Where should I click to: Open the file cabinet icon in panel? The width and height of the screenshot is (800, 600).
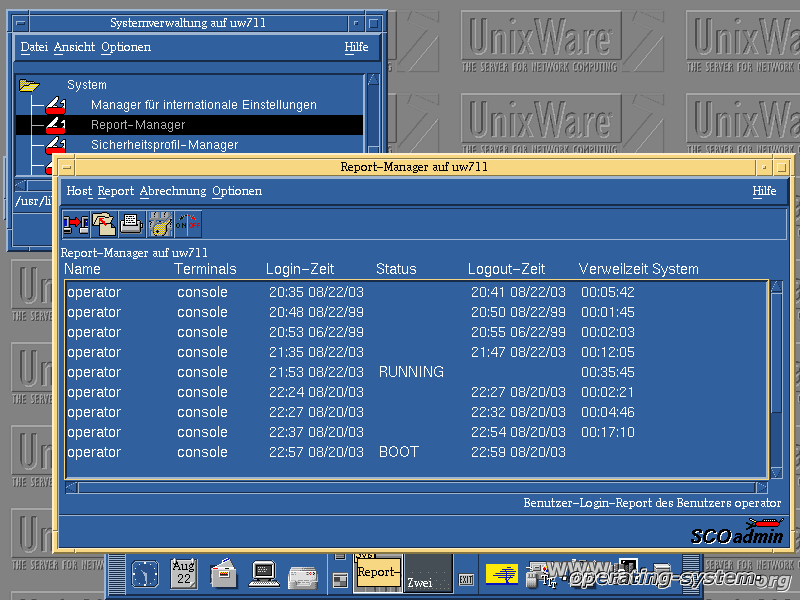tap(223, 573)
